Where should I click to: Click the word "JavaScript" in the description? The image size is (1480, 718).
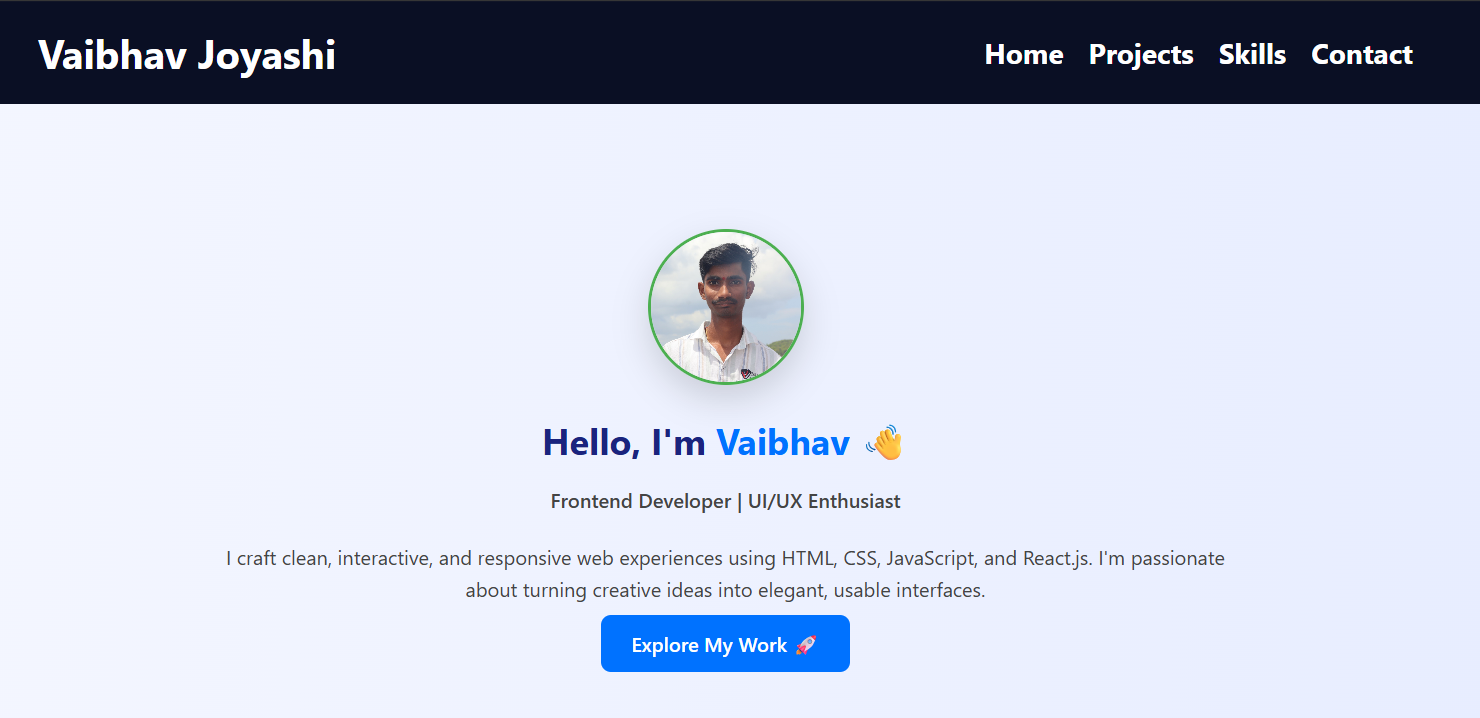930,558
